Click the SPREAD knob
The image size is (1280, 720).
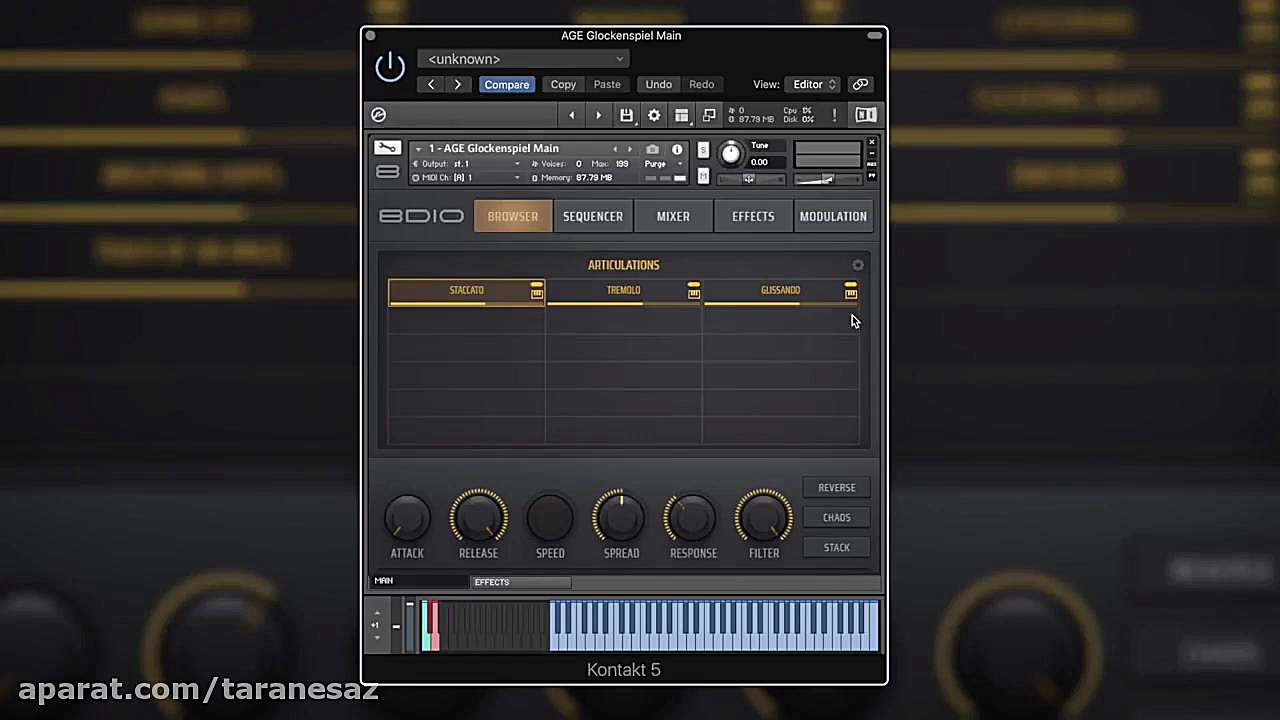pos(621,518)
